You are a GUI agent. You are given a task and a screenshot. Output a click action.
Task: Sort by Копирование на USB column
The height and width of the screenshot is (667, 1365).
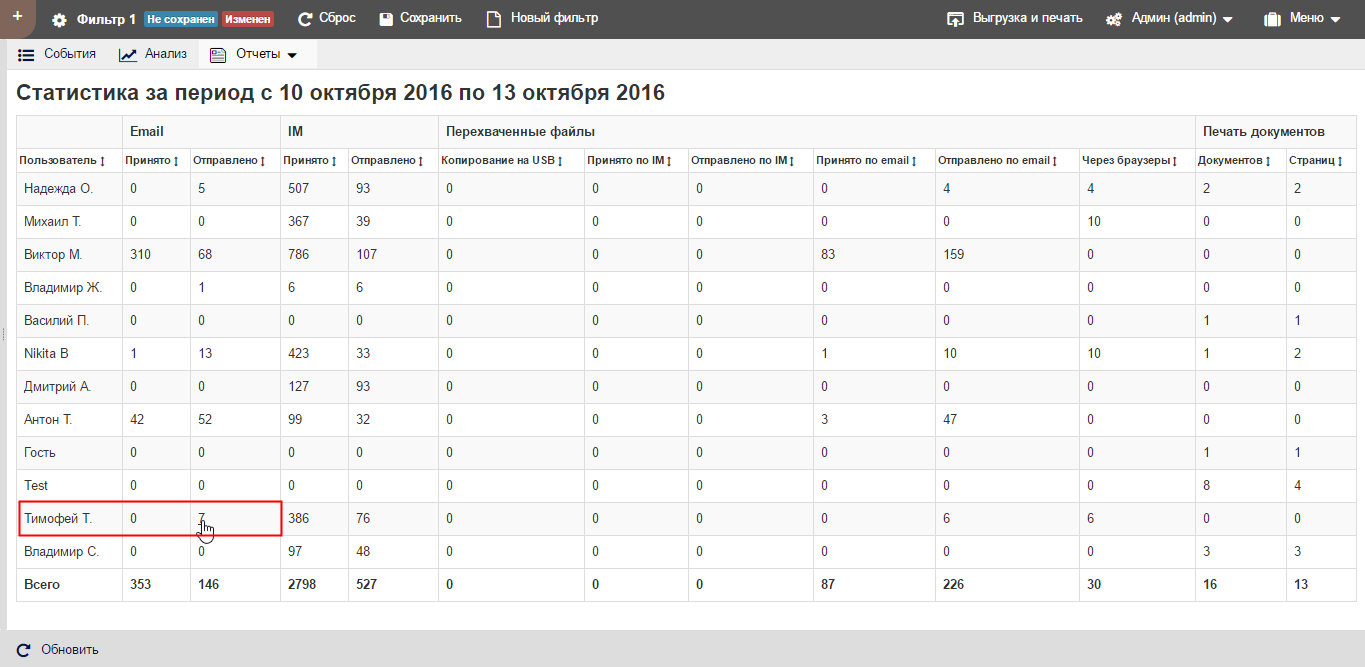(502, 161)
